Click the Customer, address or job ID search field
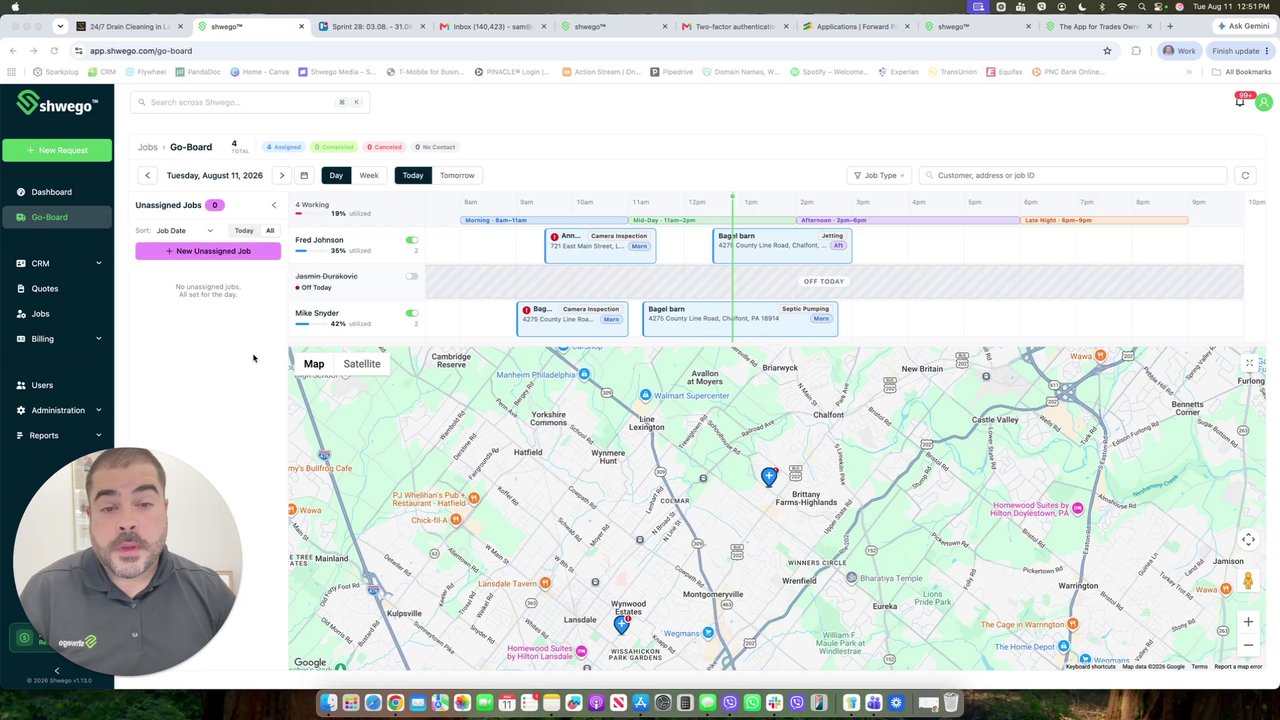This screenshot has height=720, width=1280. (1073, 175)
